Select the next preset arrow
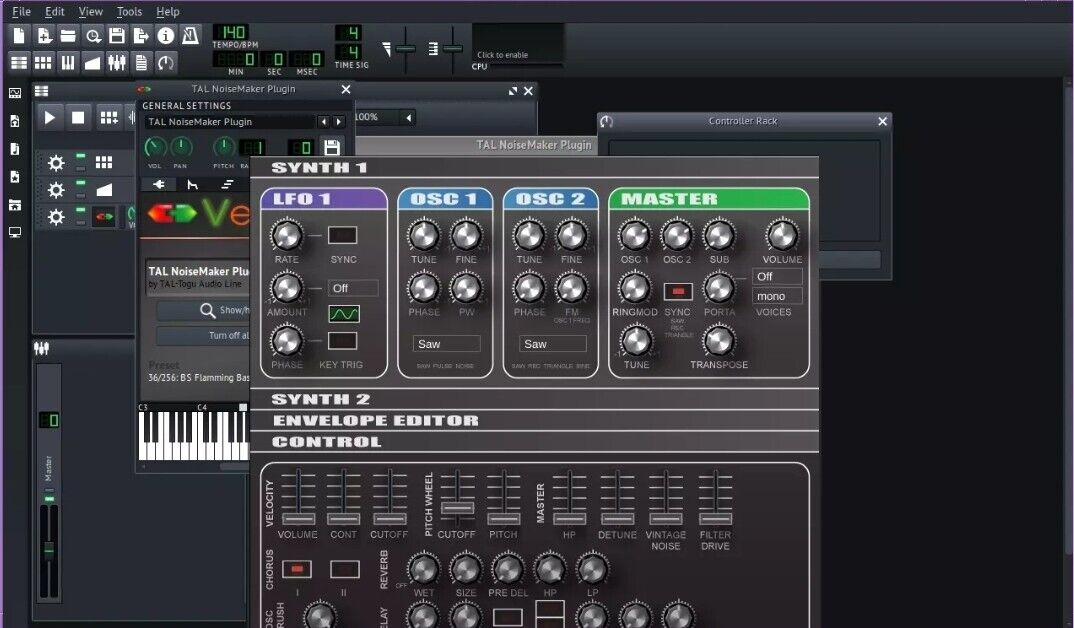The height and width of the screenshot is (628, 1074). (x=339, y=122)
